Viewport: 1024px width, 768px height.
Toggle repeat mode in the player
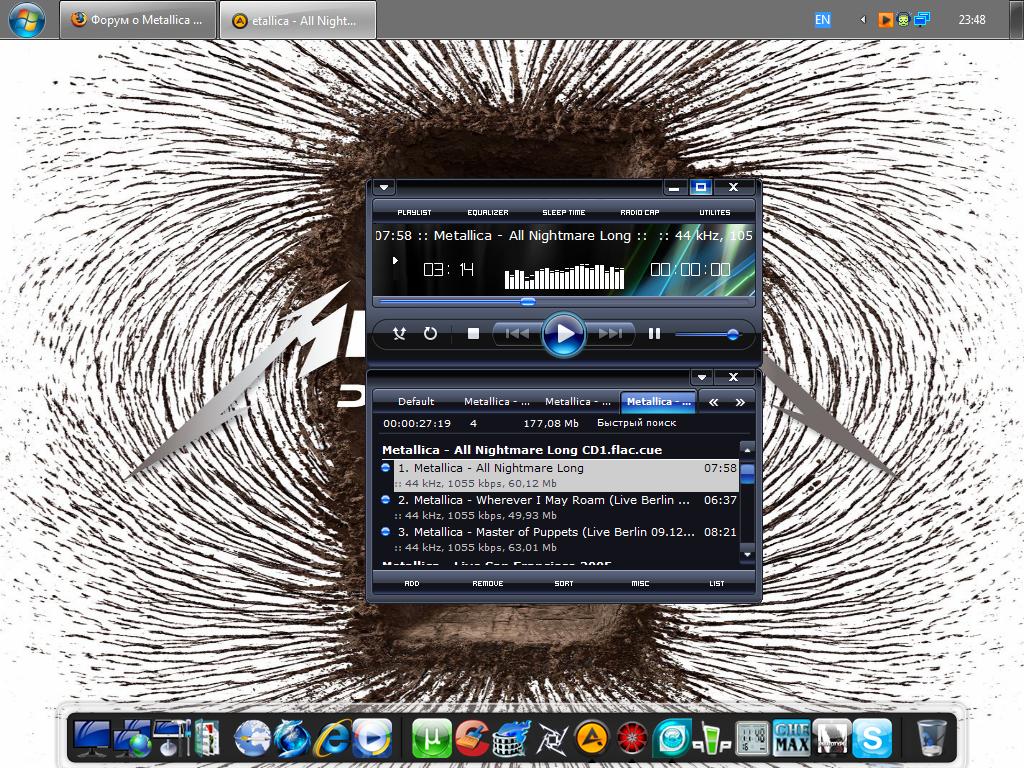click(x=430, y=334)
